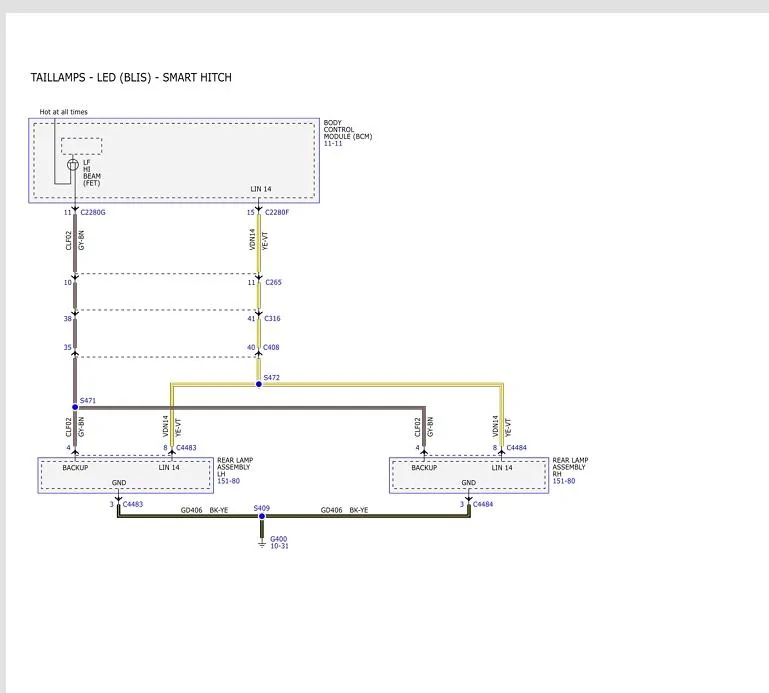Click the C316 connector label

click(273, 319)
